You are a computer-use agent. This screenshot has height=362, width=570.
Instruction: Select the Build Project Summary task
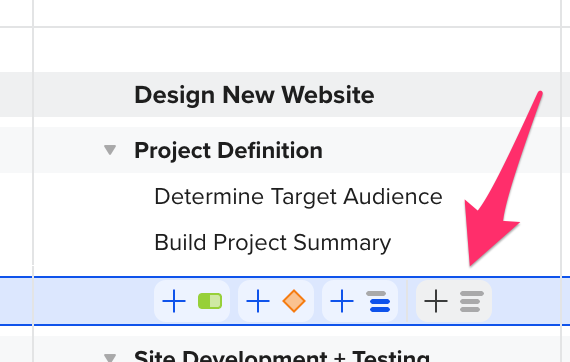tap(273, 242)
